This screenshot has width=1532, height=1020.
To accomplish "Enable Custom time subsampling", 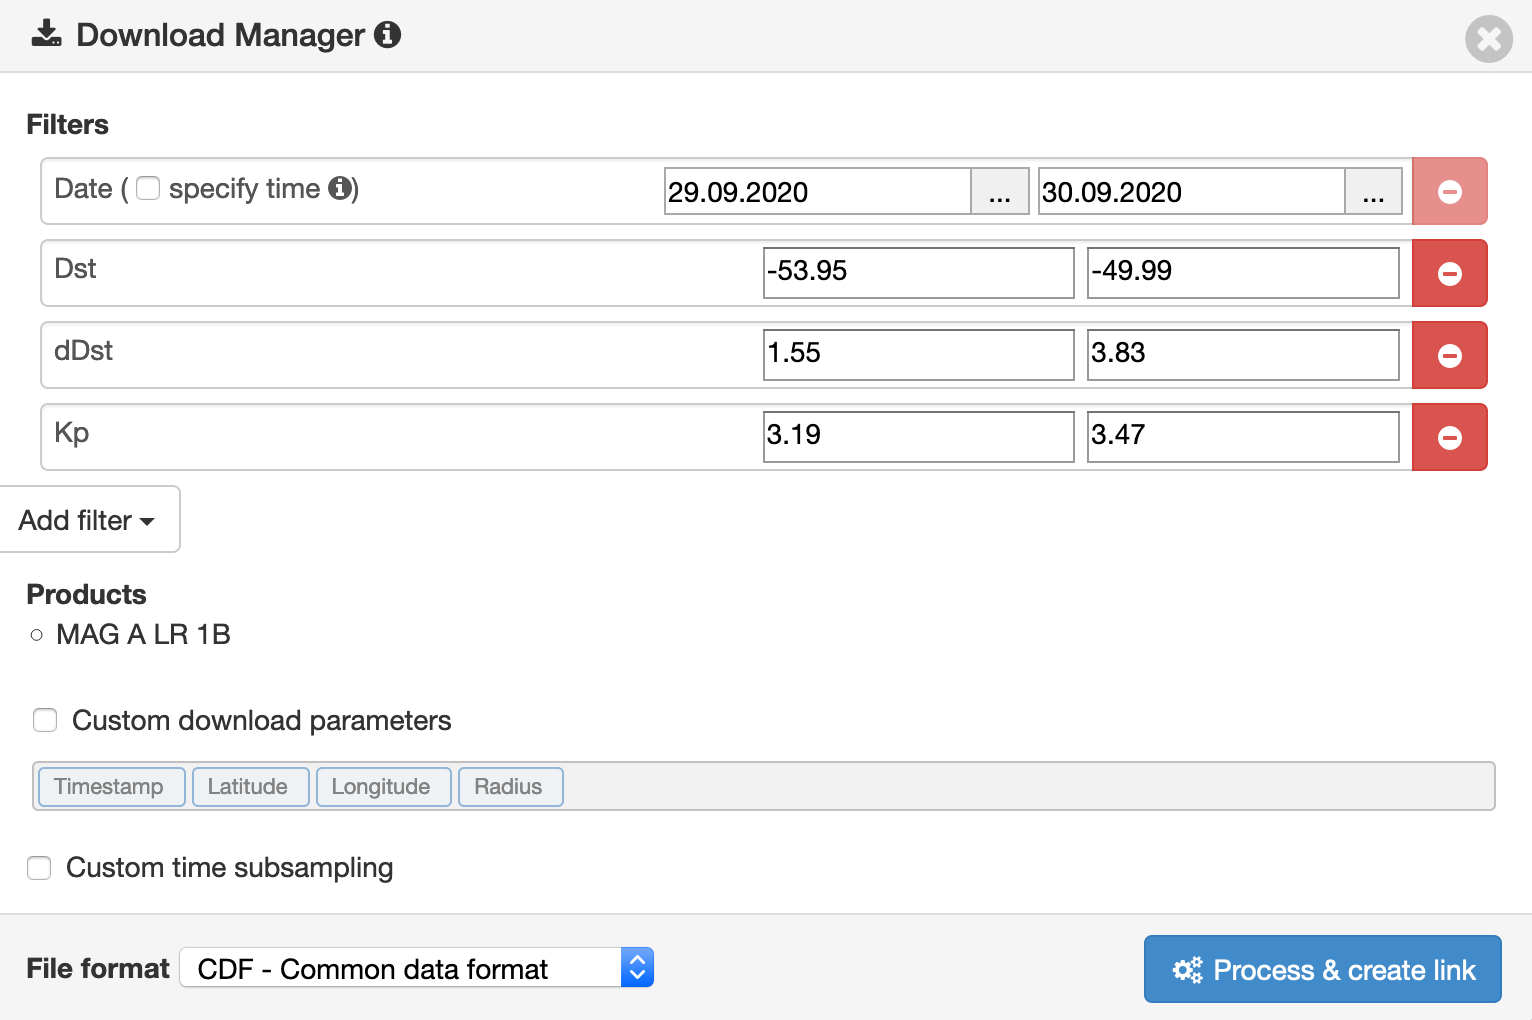I will [x=39, y=868].
